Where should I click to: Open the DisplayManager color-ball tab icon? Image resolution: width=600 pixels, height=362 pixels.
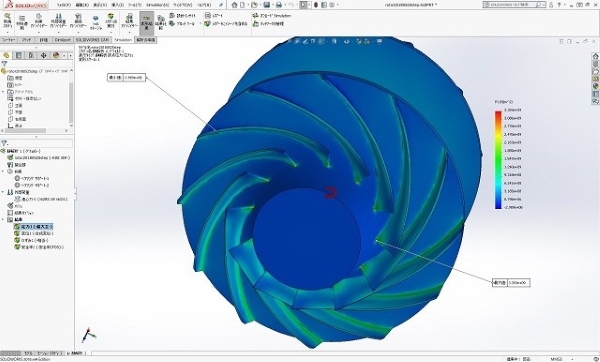coord(56,55)
